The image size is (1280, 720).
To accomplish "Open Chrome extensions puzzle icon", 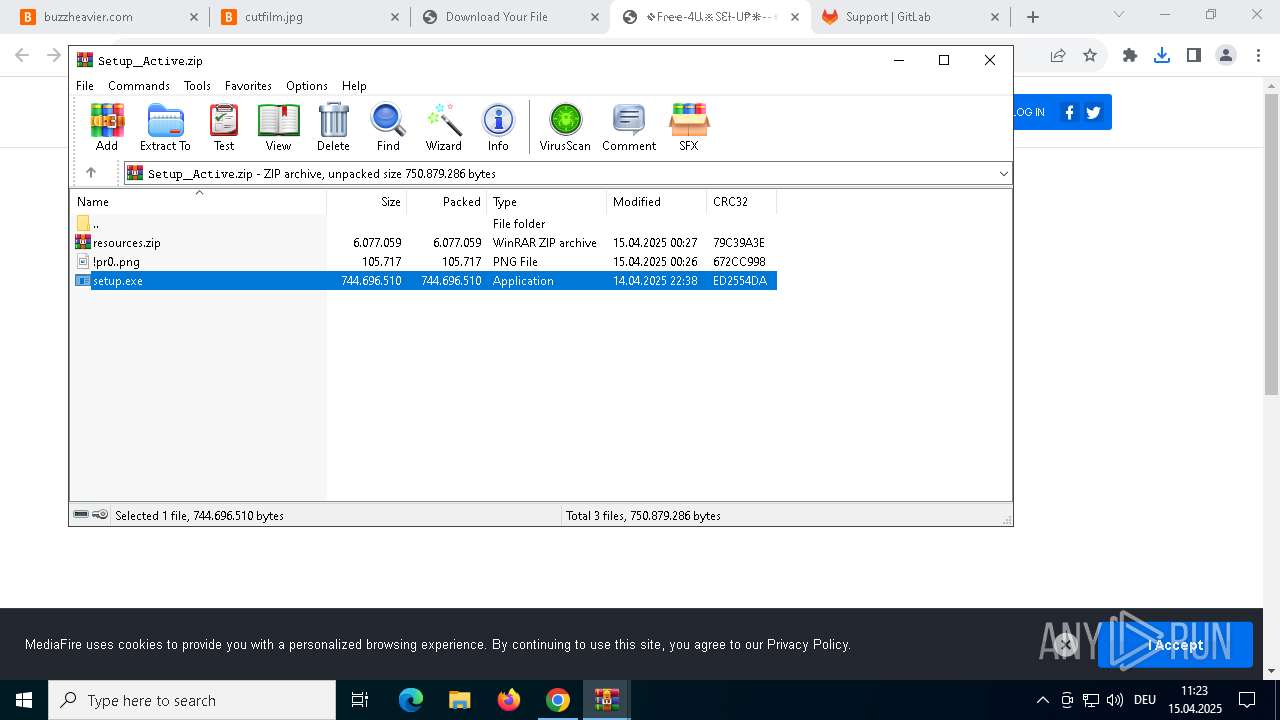I will tap(1130, 56).
